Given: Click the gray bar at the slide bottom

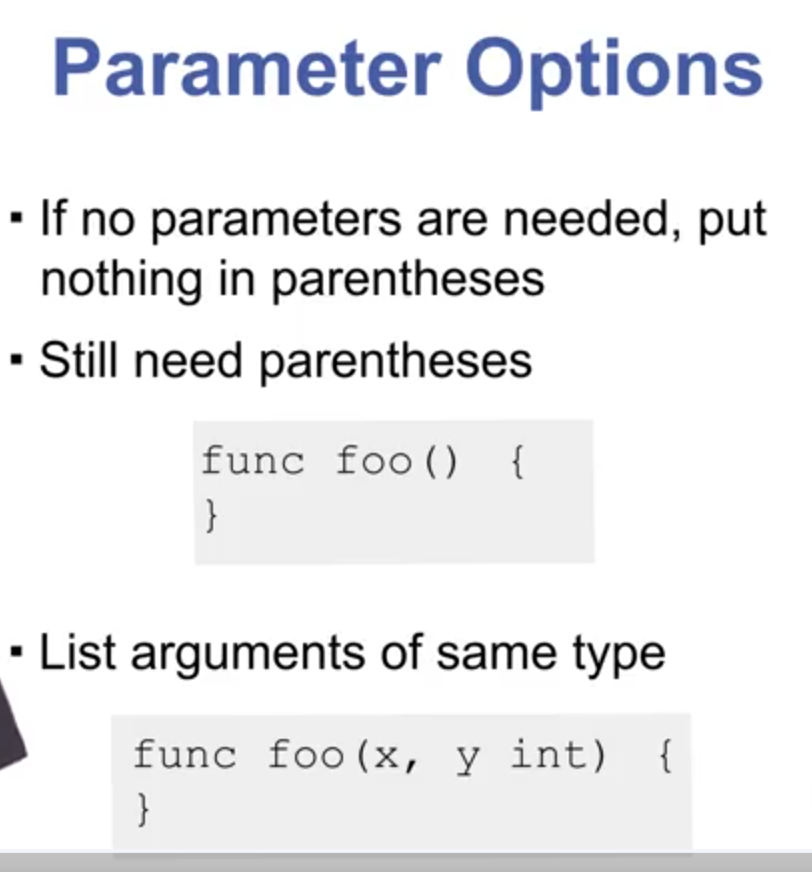Looking at the screenshot, I should 406,862.
